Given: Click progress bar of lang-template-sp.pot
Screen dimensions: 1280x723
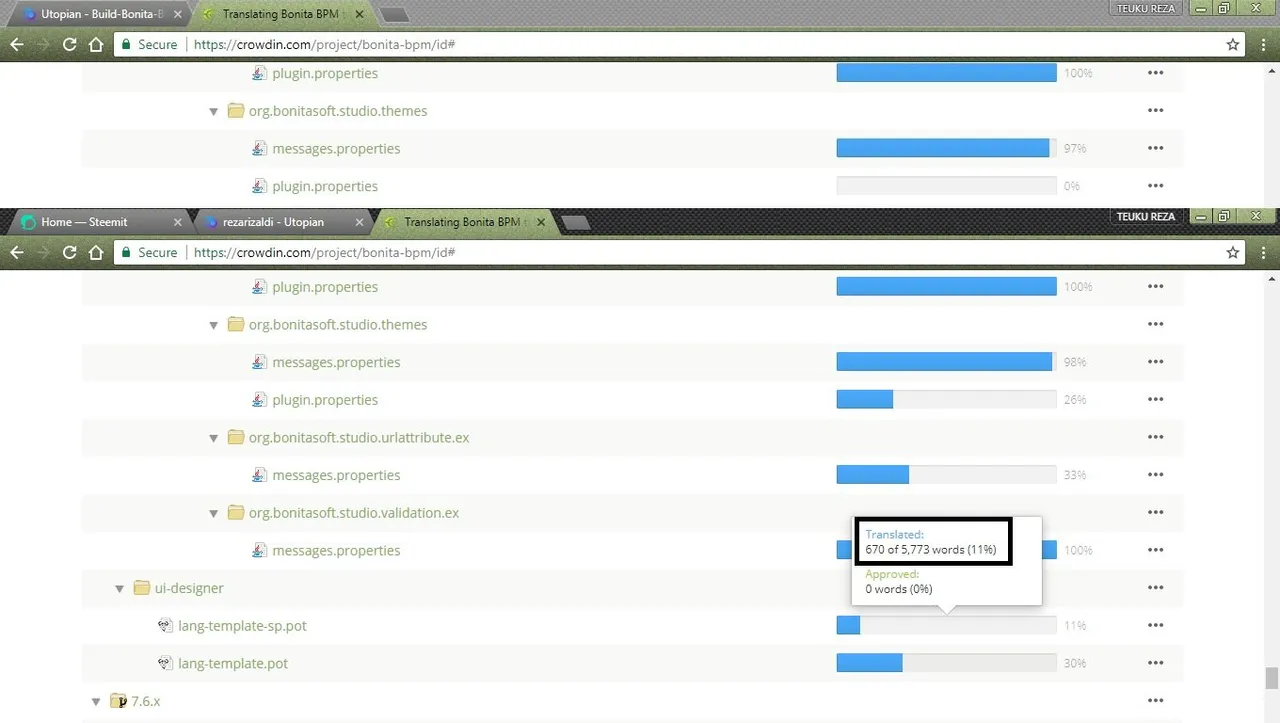Looking at the screenshot, I should tap(946, 625).
